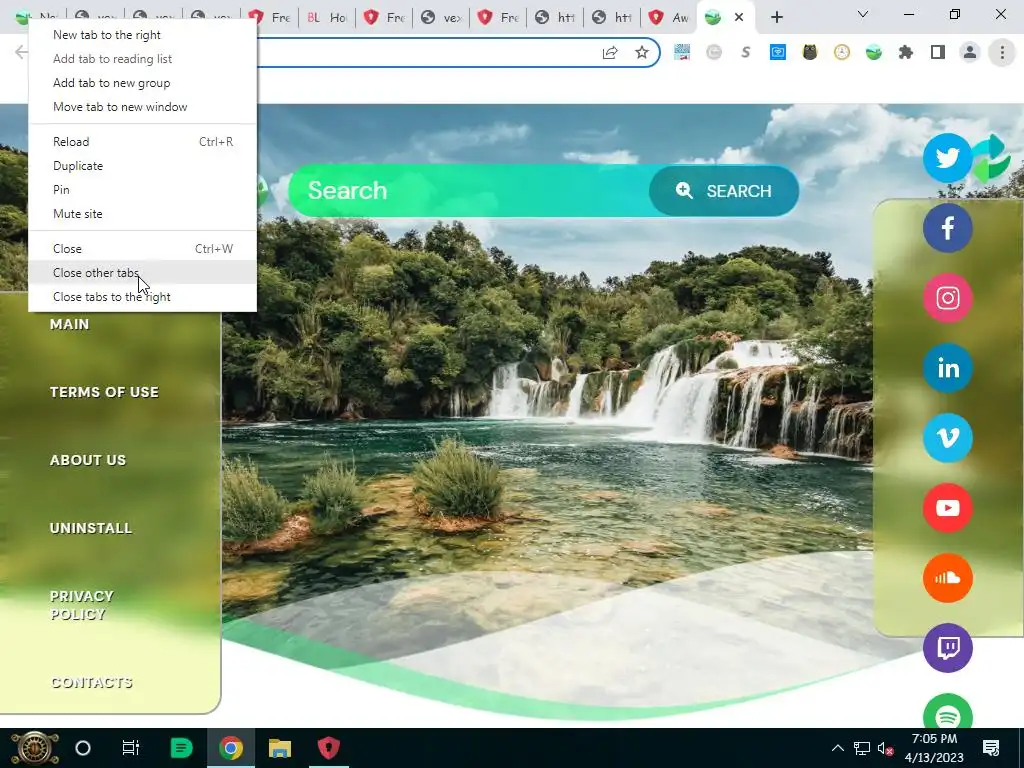Open the green chat app in taskbar

(182, 748)
